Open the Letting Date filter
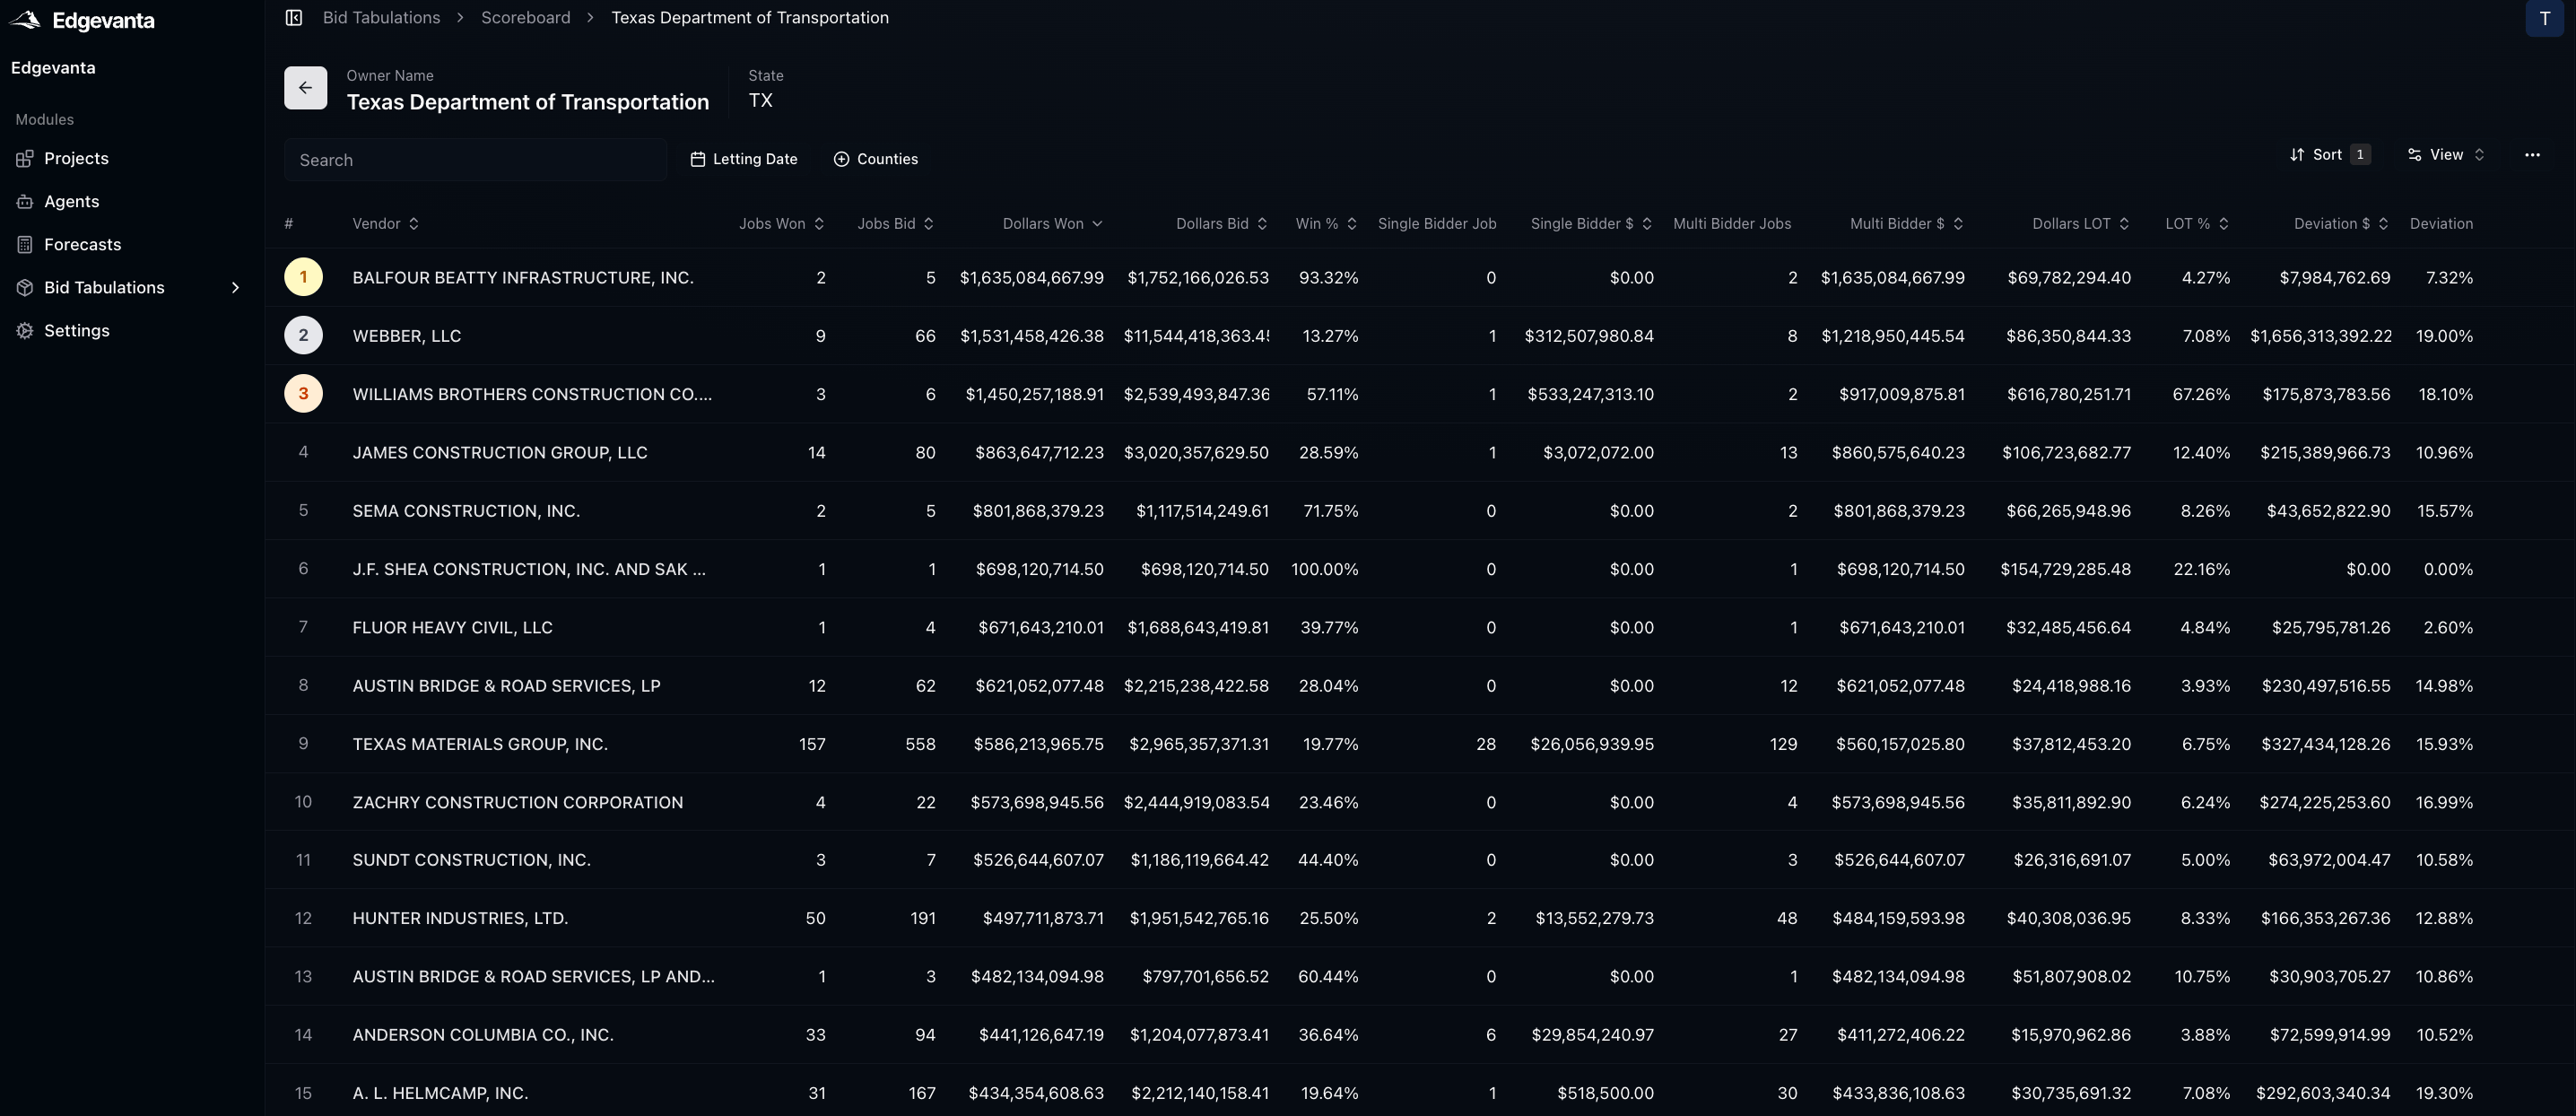The width and height of the screenshot is (2576, 1116). pos(743,159)
